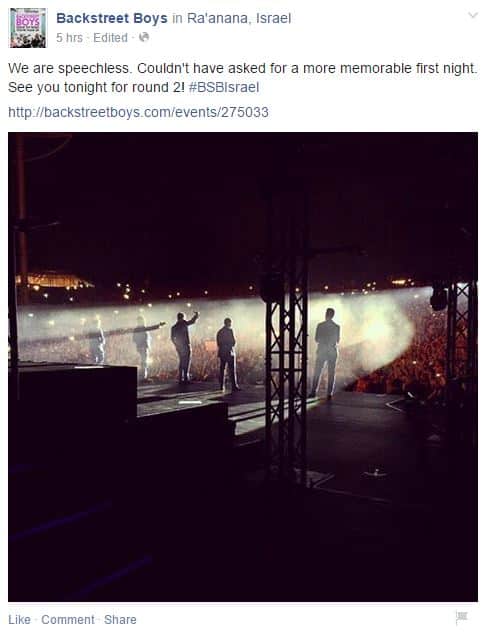
Task: Share the Backstreet Boys post
Action: [x=120, y=620]
